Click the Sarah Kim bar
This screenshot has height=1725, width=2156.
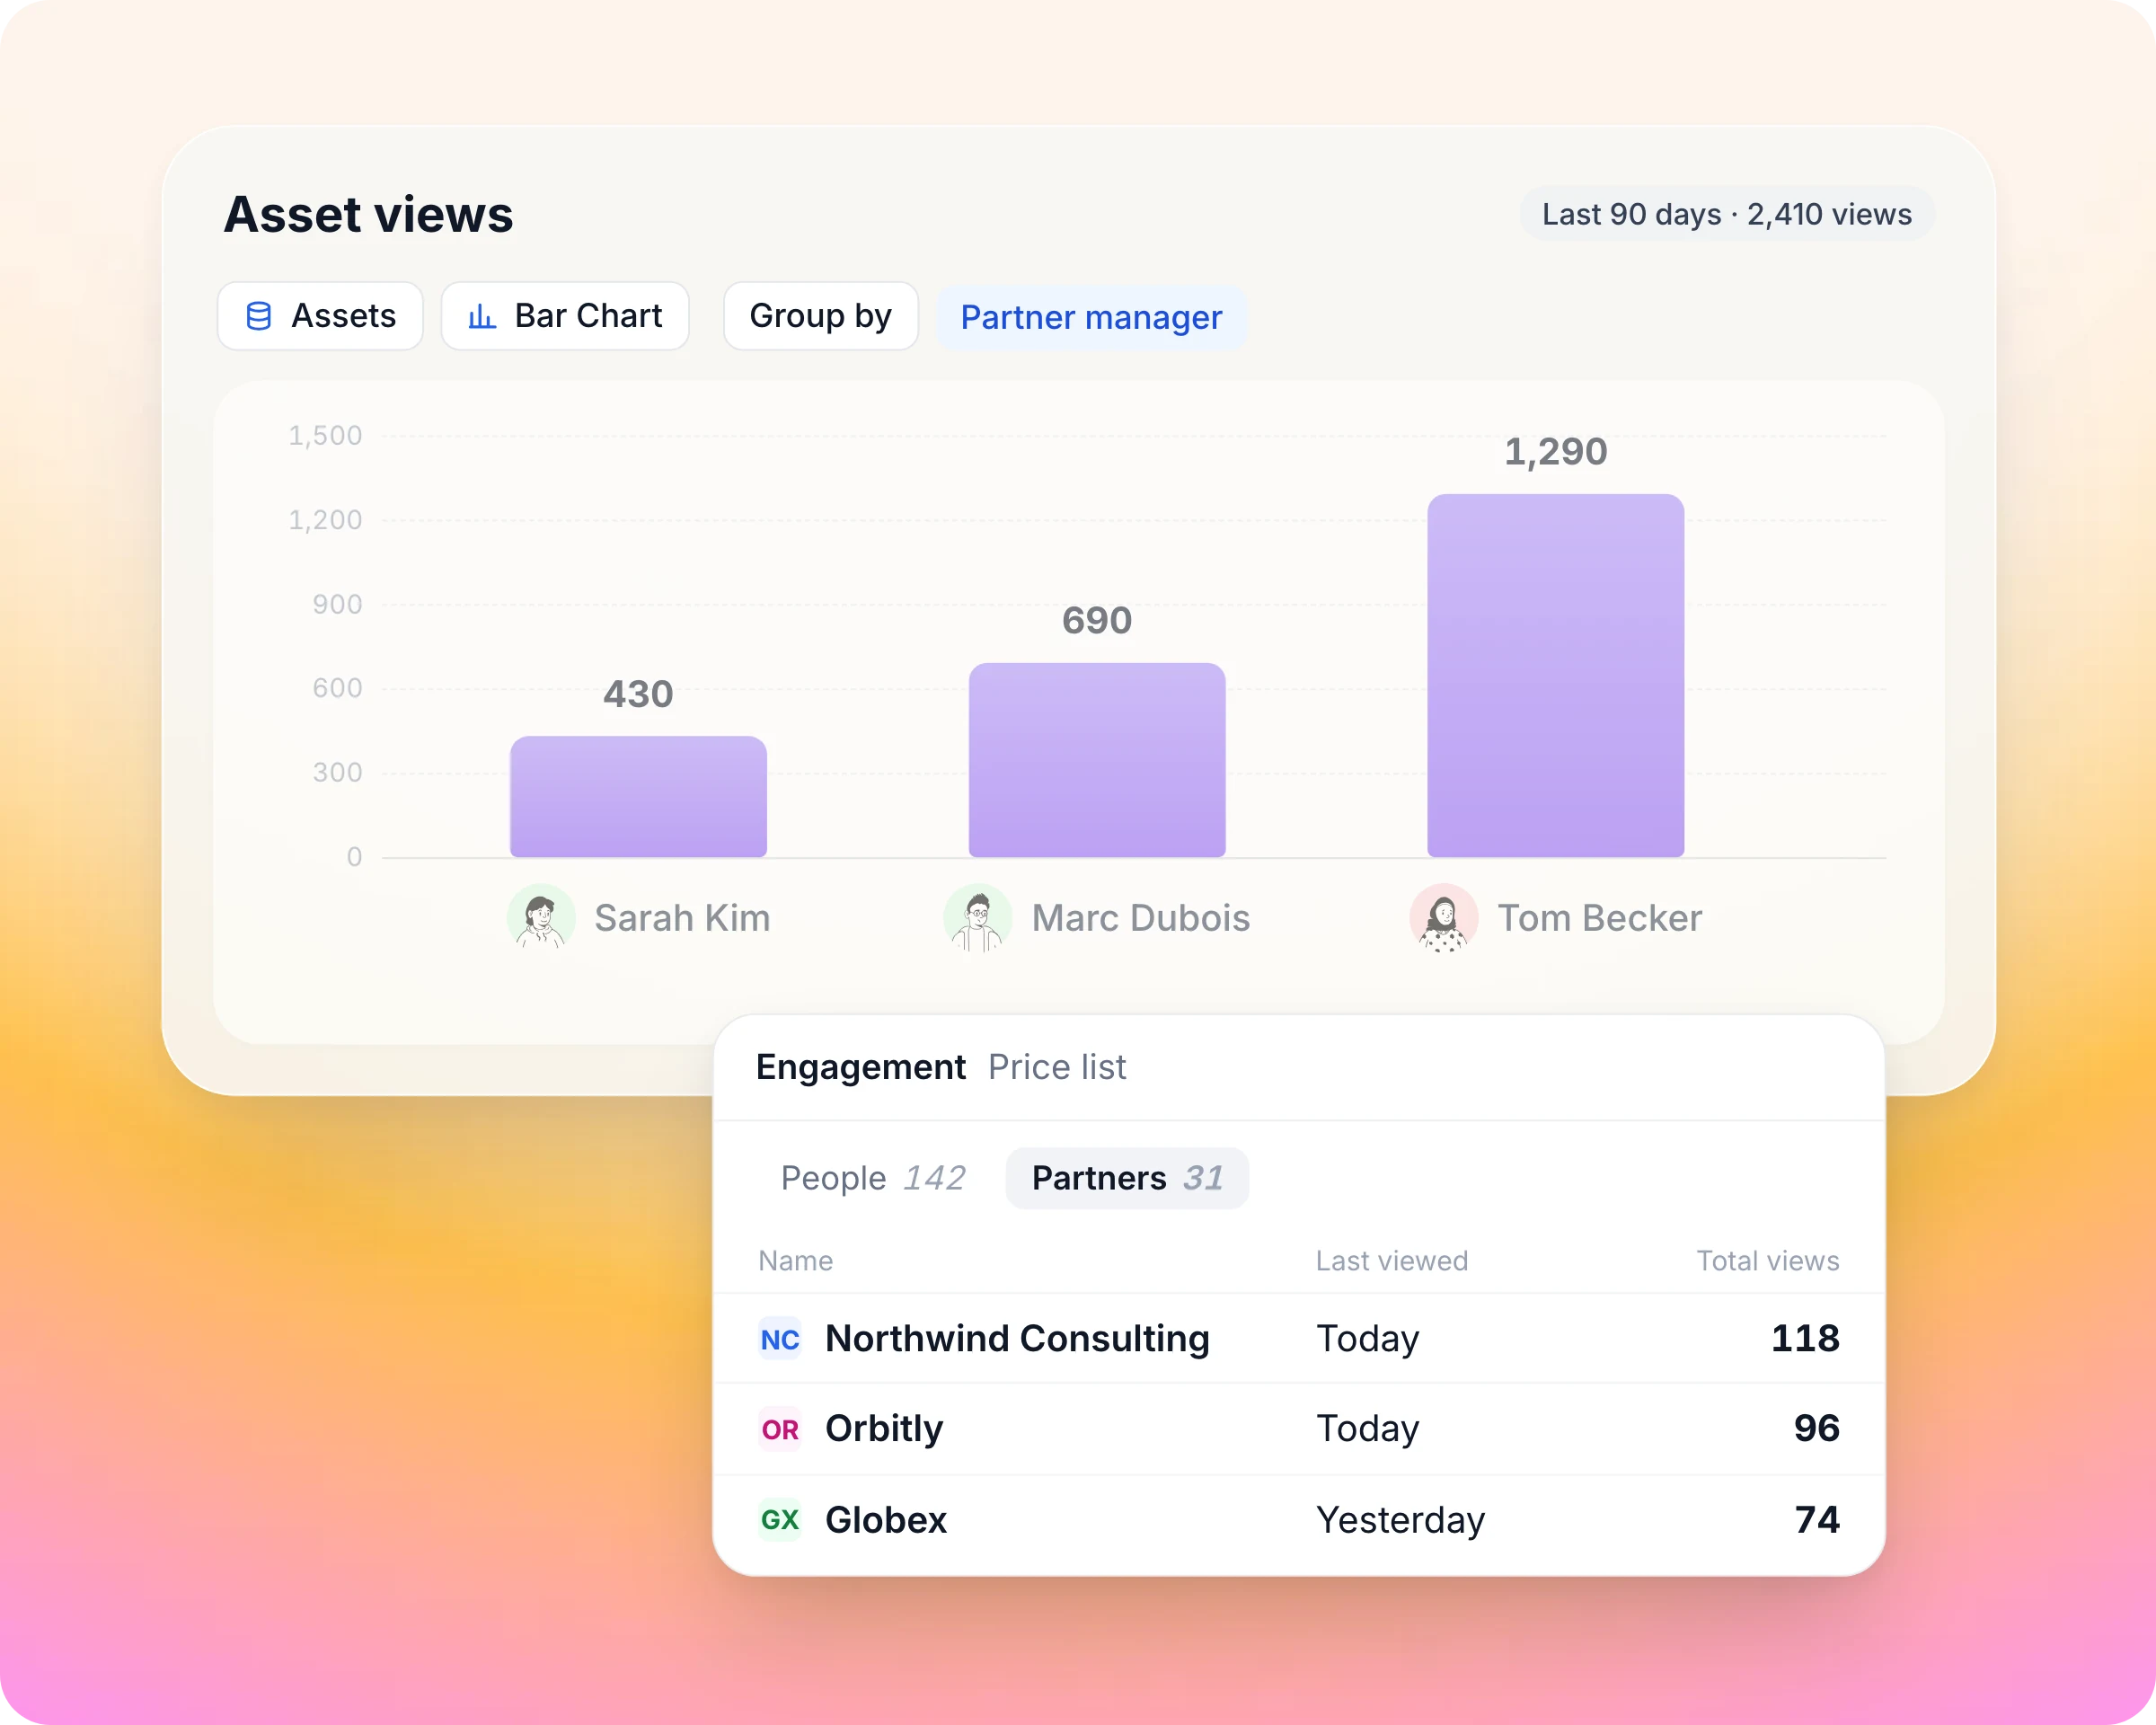[x=638, y=797]
